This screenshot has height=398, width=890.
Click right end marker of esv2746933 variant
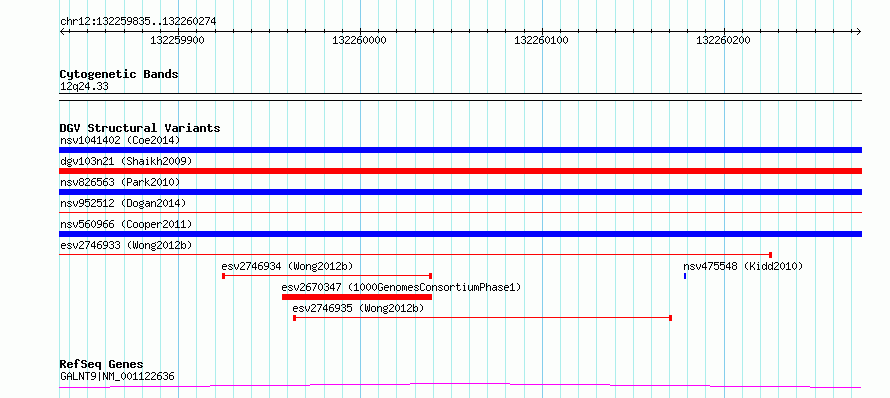pos(770,255)
